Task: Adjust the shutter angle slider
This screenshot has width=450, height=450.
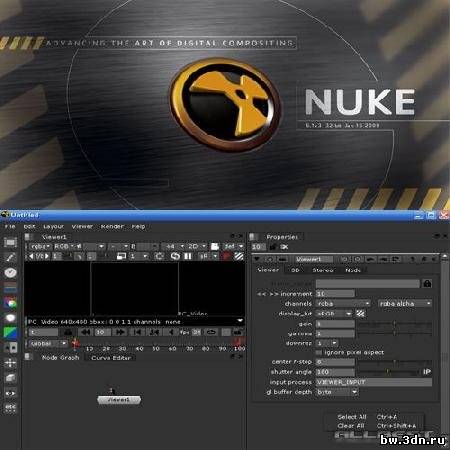Action: 388,372
